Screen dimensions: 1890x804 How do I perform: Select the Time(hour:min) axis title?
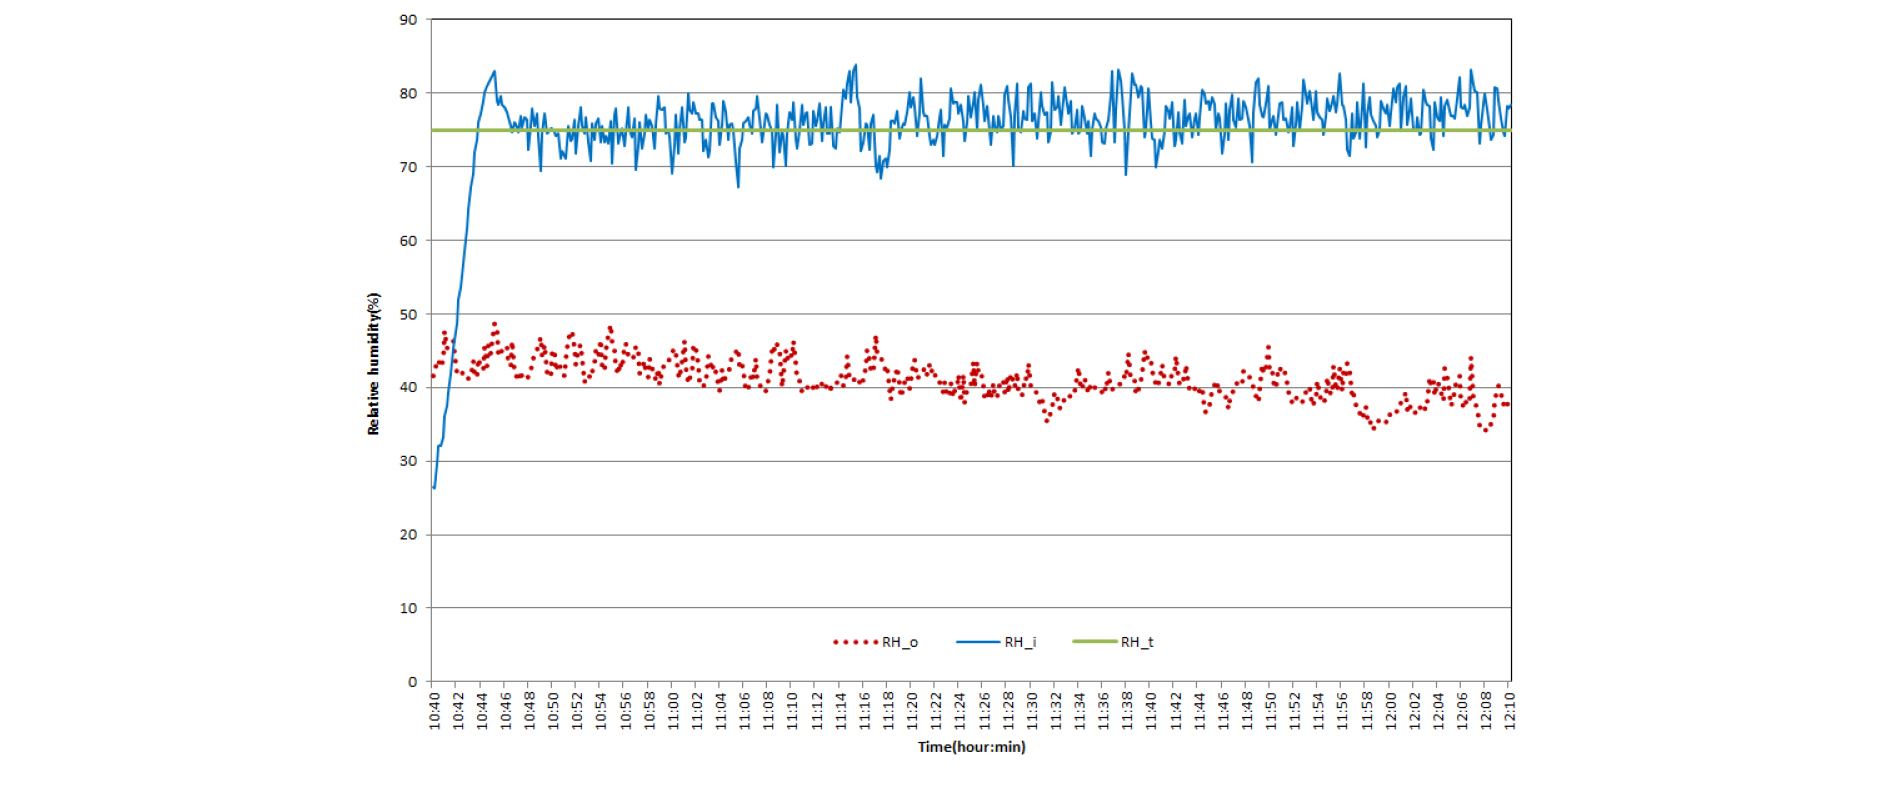tap(971, 747)
